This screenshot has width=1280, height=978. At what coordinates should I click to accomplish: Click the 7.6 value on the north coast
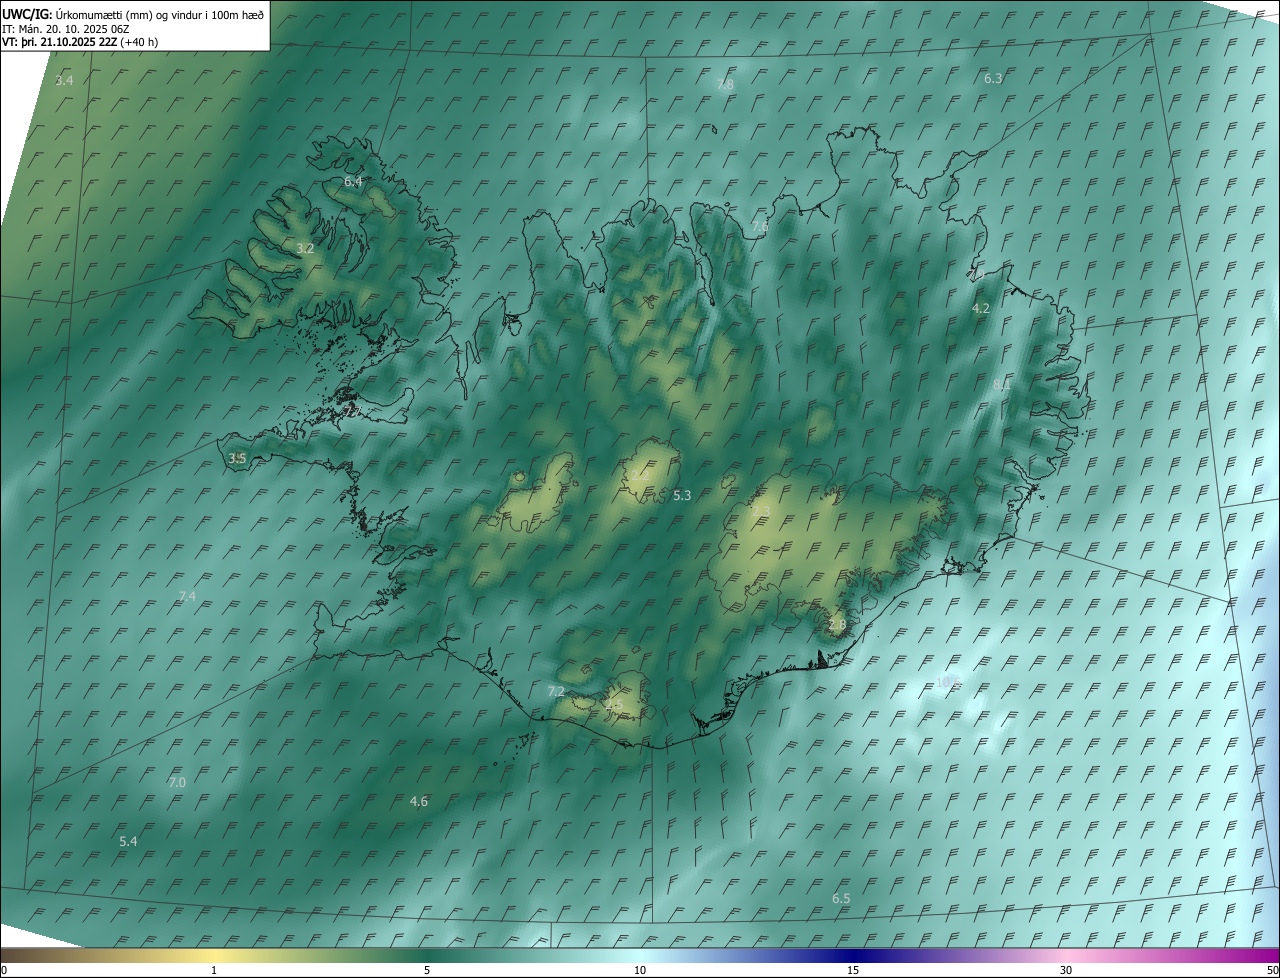(760, 228)
